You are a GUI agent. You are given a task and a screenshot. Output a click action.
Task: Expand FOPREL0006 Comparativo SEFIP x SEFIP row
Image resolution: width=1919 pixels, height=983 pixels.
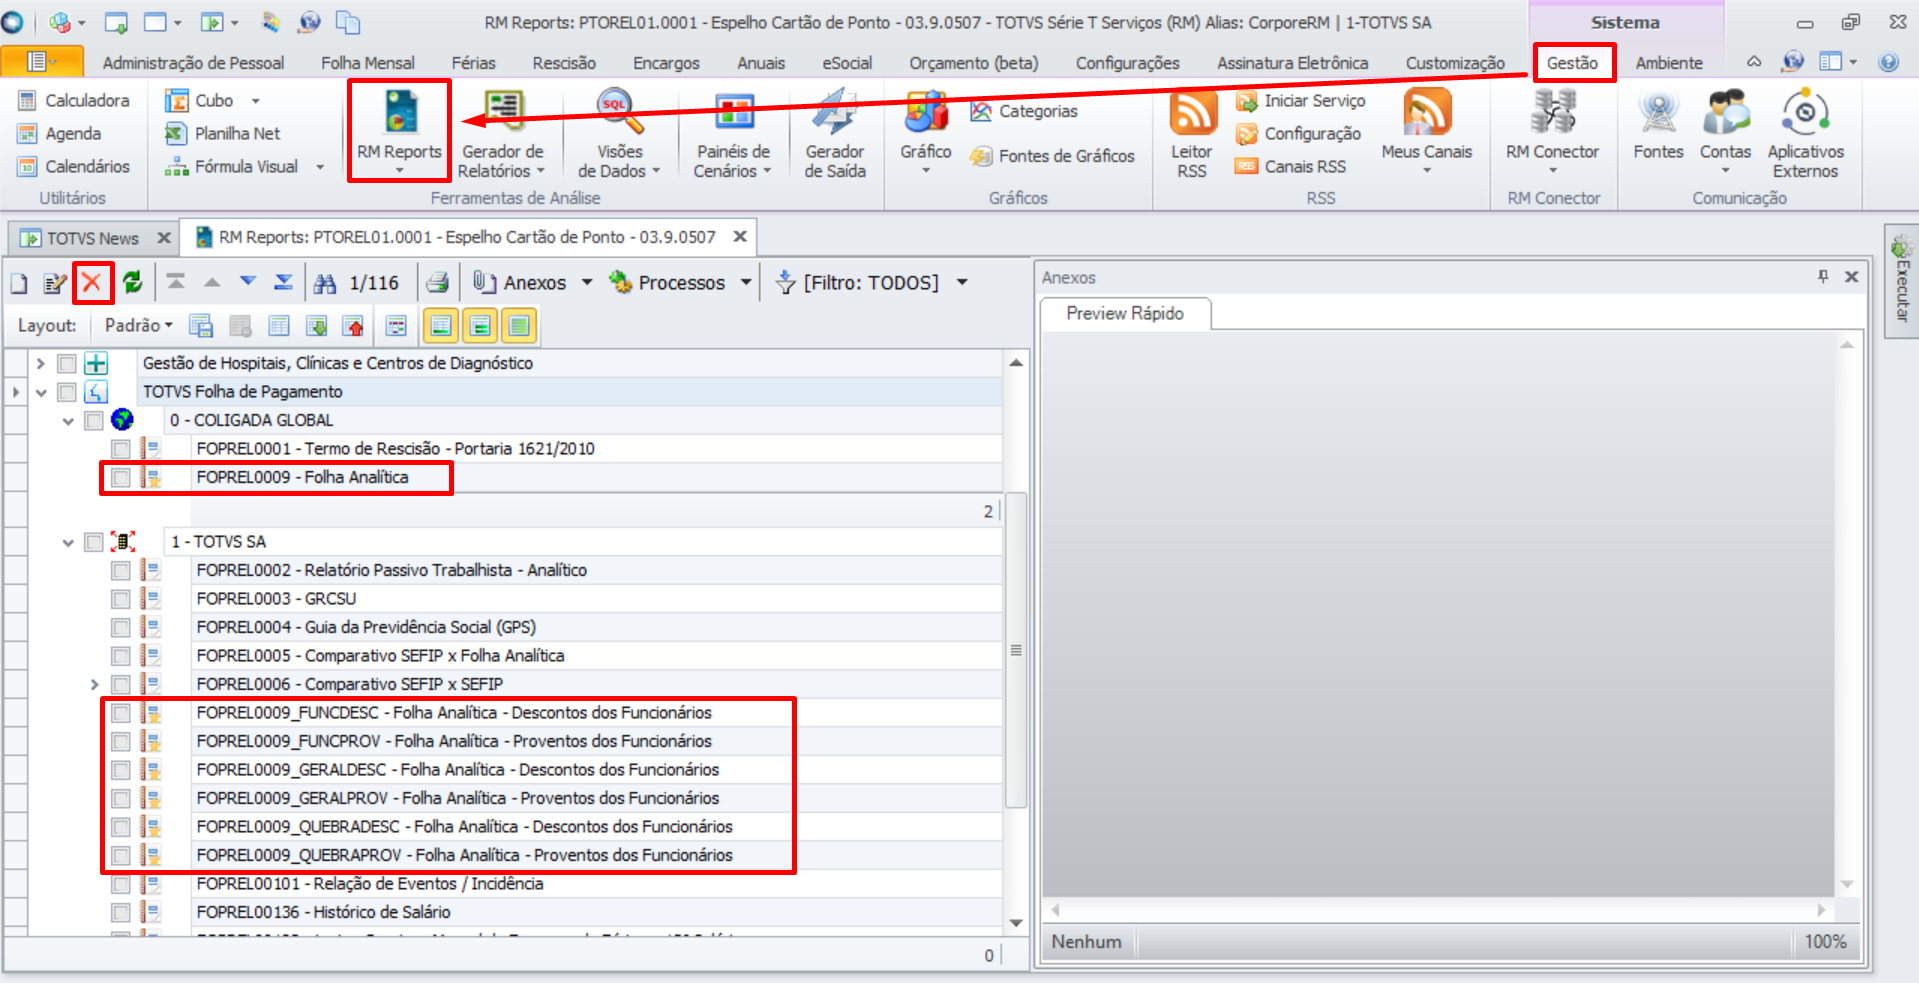(95, 684)
